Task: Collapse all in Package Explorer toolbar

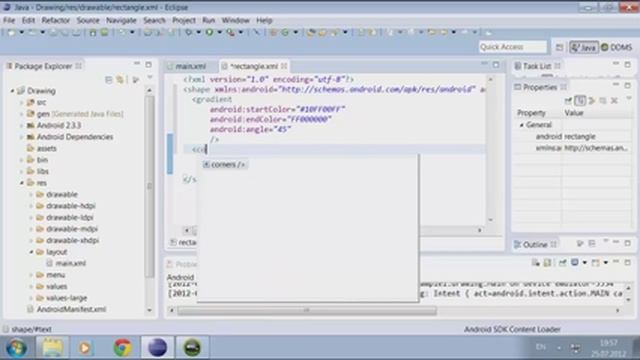Action: coord(109,80)
